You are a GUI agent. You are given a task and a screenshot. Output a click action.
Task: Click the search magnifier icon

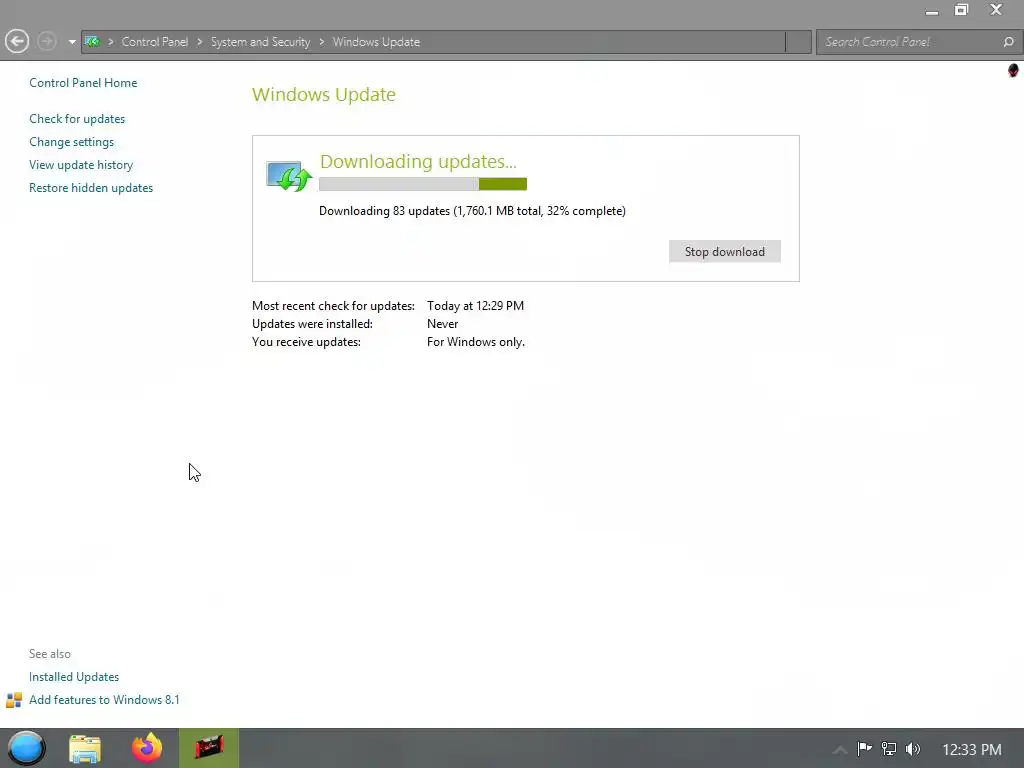coord(1008,42)
